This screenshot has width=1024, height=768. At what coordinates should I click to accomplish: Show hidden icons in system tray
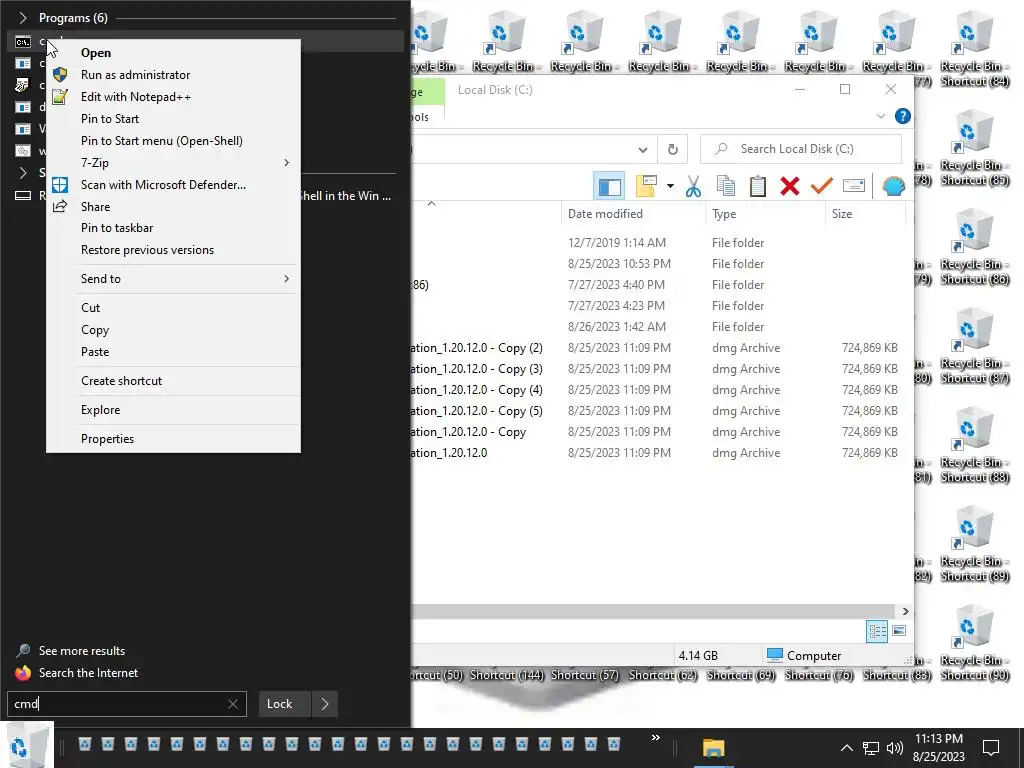(846, 748)
